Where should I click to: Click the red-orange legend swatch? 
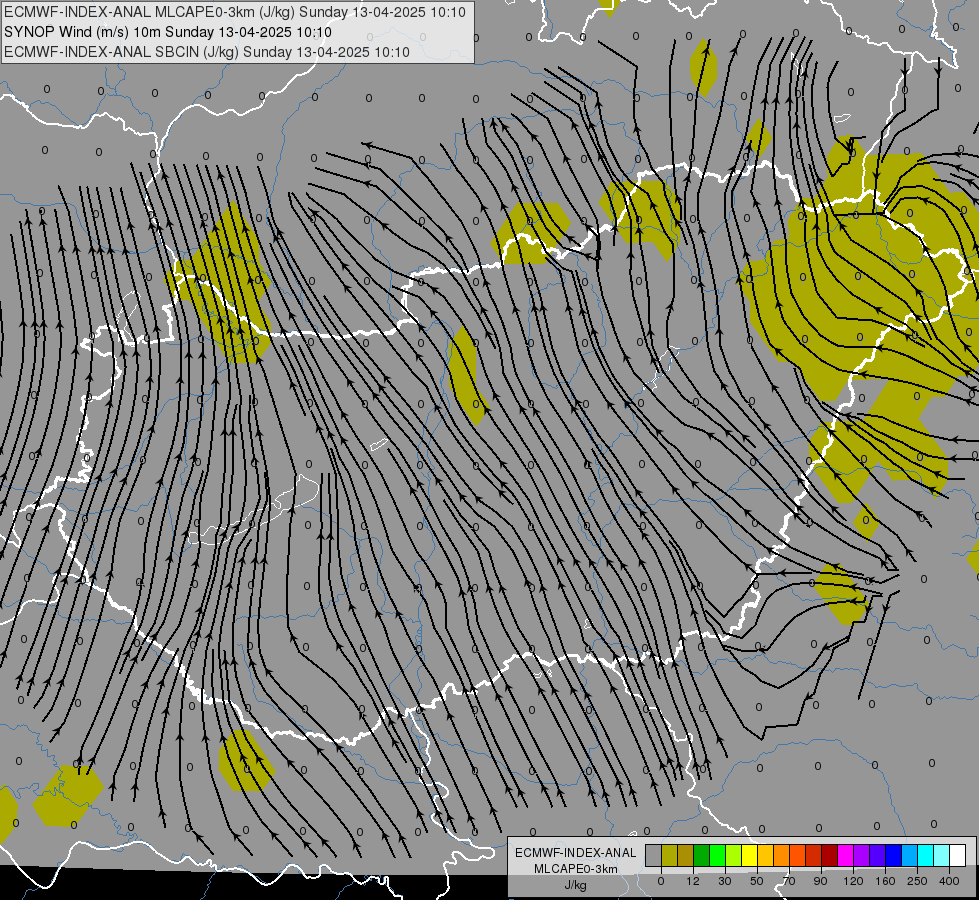[x=797, y=855]
